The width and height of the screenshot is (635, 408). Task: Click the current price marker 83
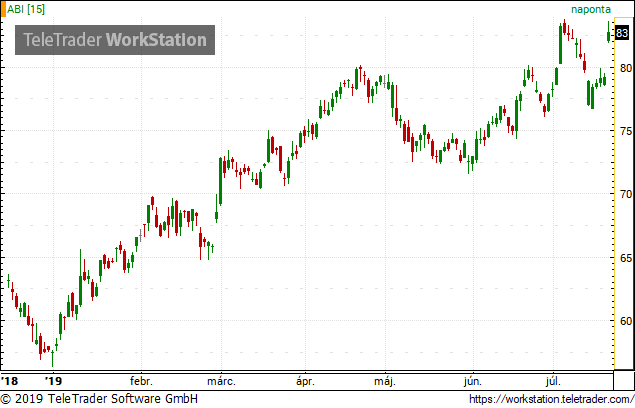(622, 32)
